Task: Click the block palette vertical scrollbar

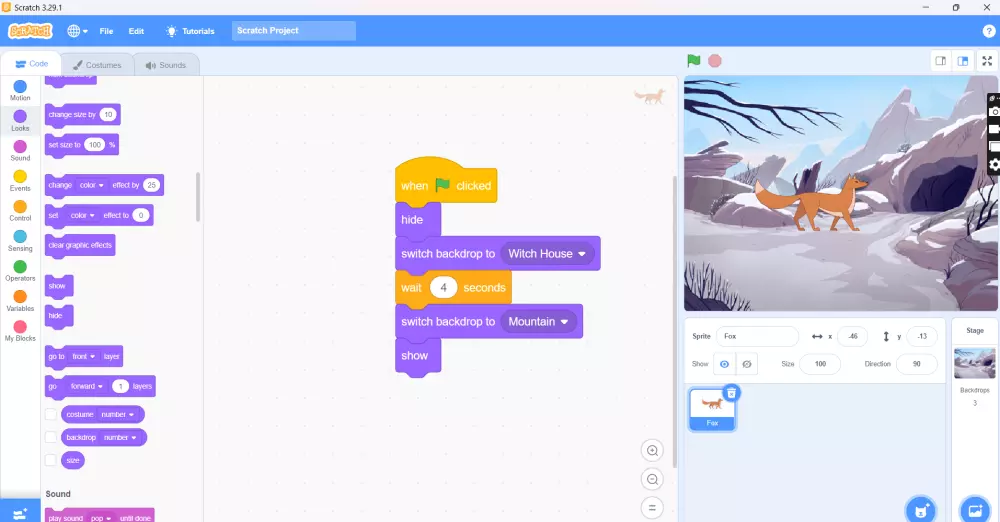Action: pyautogui.click(x=198, y=197)
